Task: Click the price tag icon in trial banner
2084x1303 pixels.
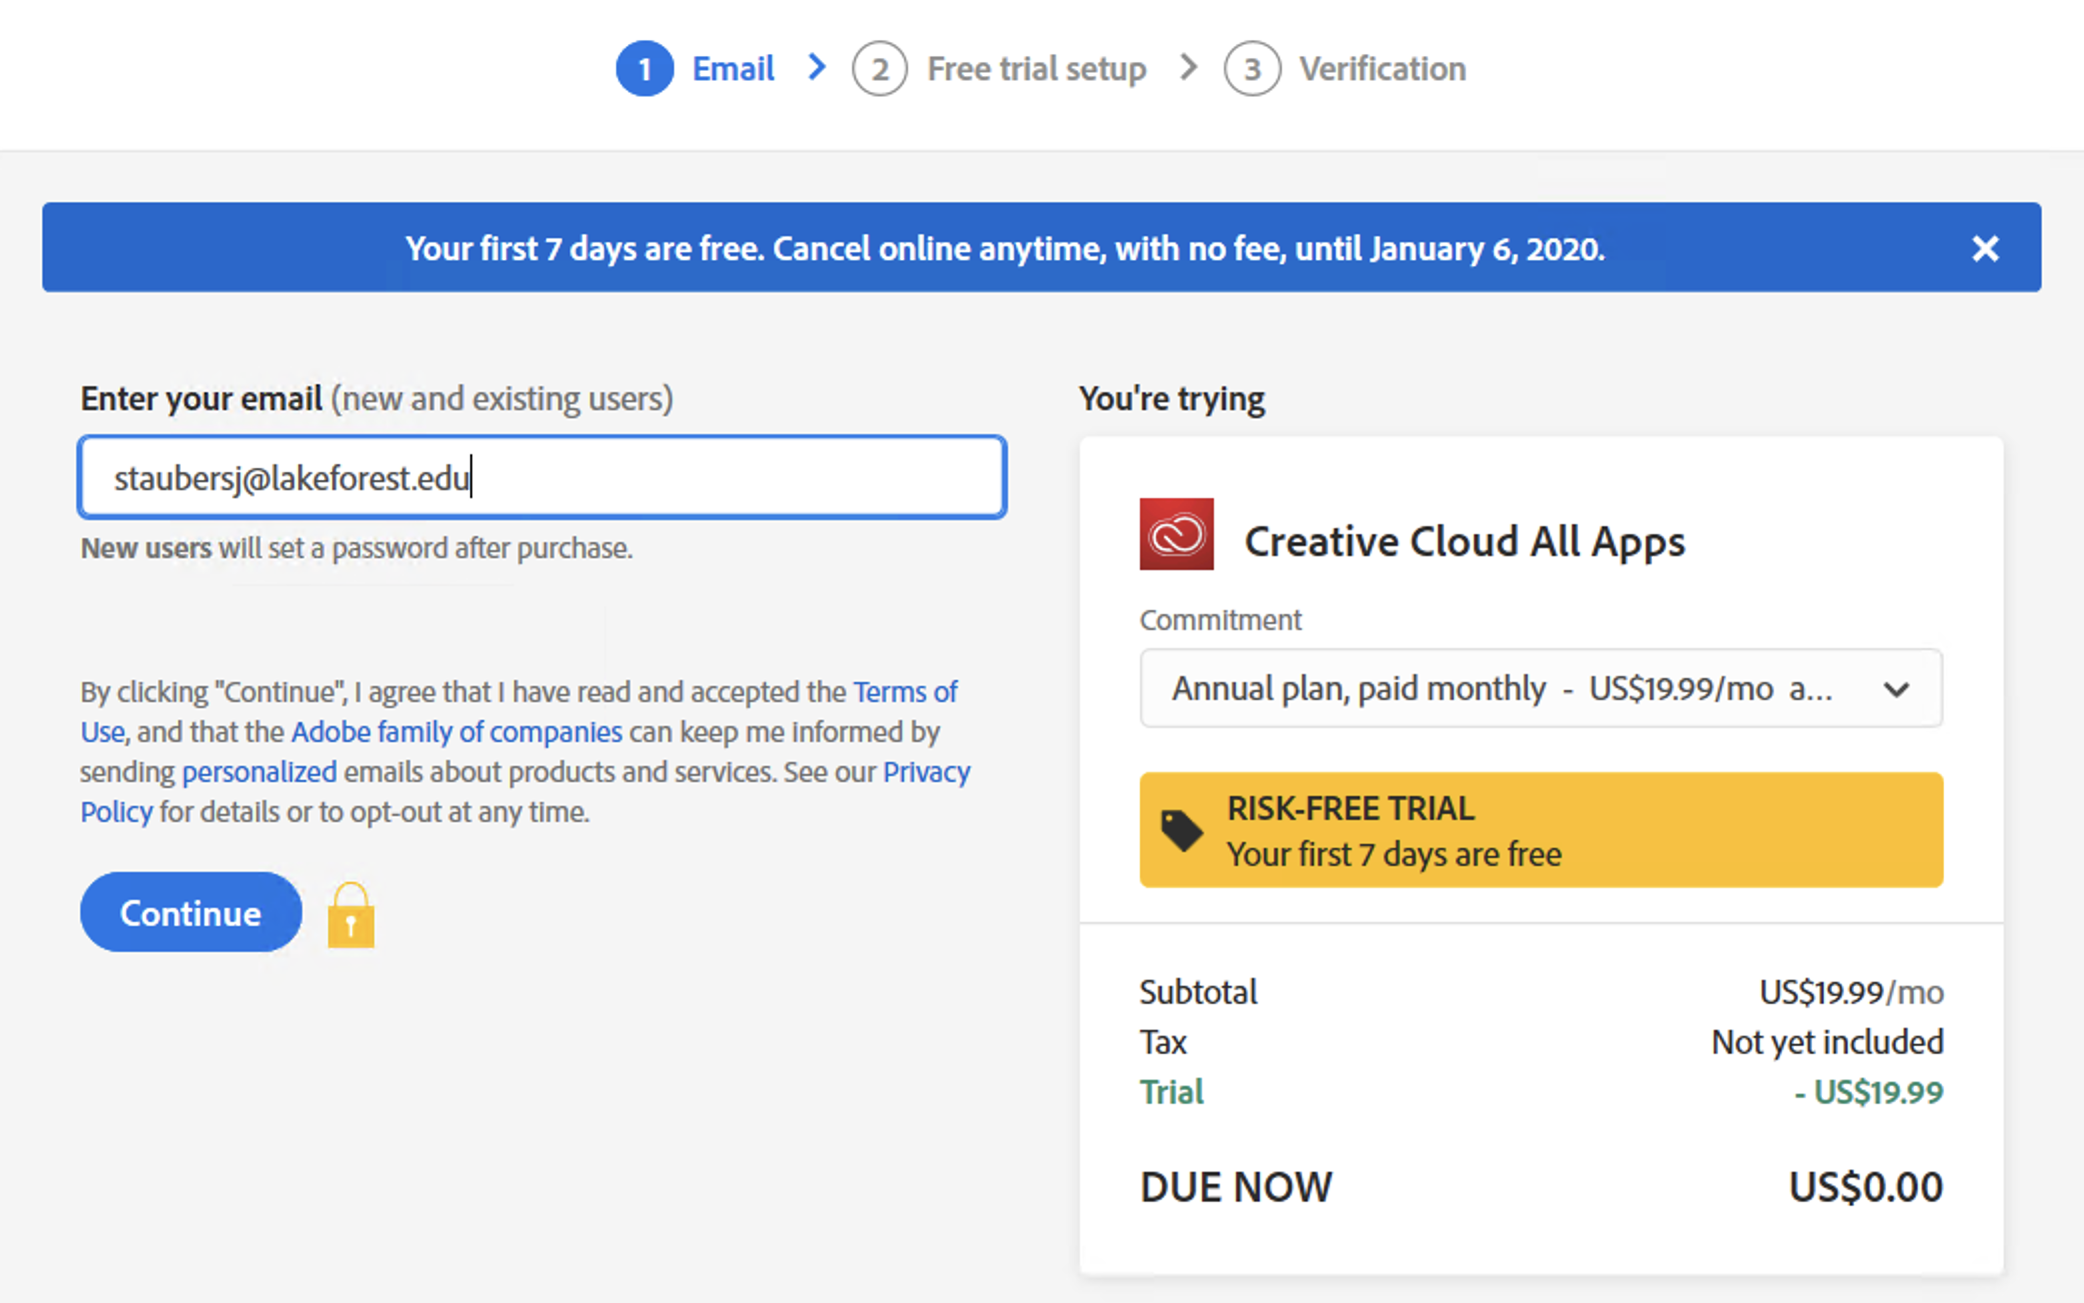Action: [x=1181, y=830]
